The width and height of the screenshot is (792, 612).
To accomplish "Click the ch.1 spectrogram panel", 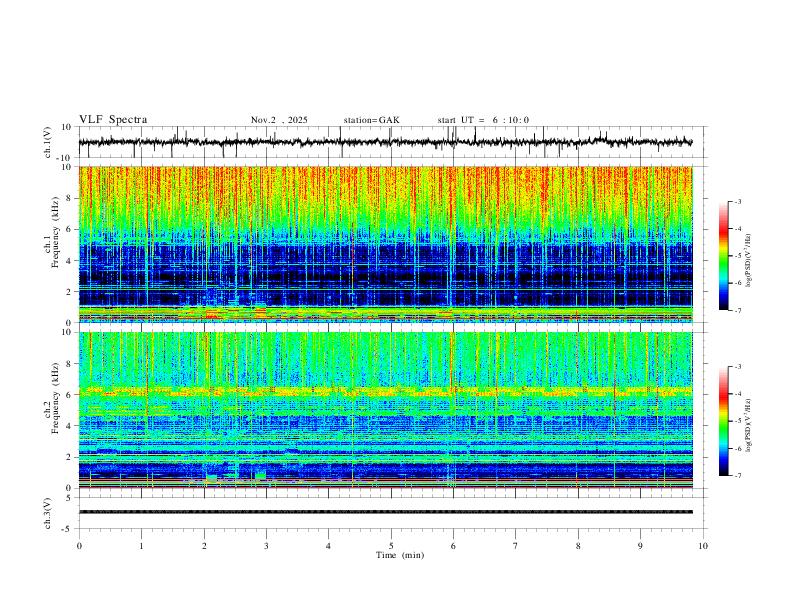I will click(x=385, y=244).
